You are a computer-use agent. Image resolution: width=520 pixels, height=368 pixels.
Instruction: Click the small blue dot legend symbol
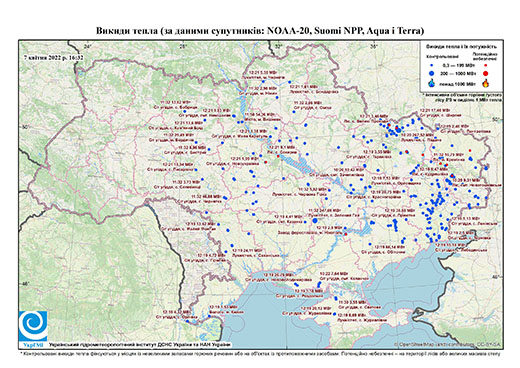click(x=432, y=66)
